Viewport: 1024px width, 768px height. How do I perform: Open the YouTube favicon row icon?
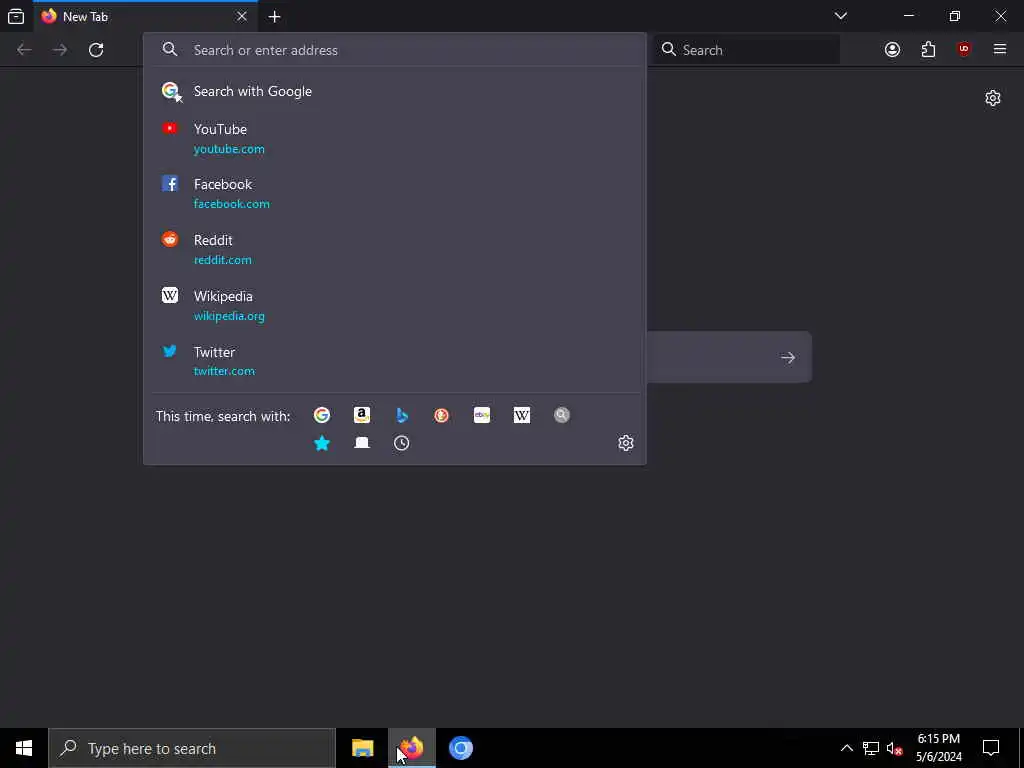click(170, 129)
